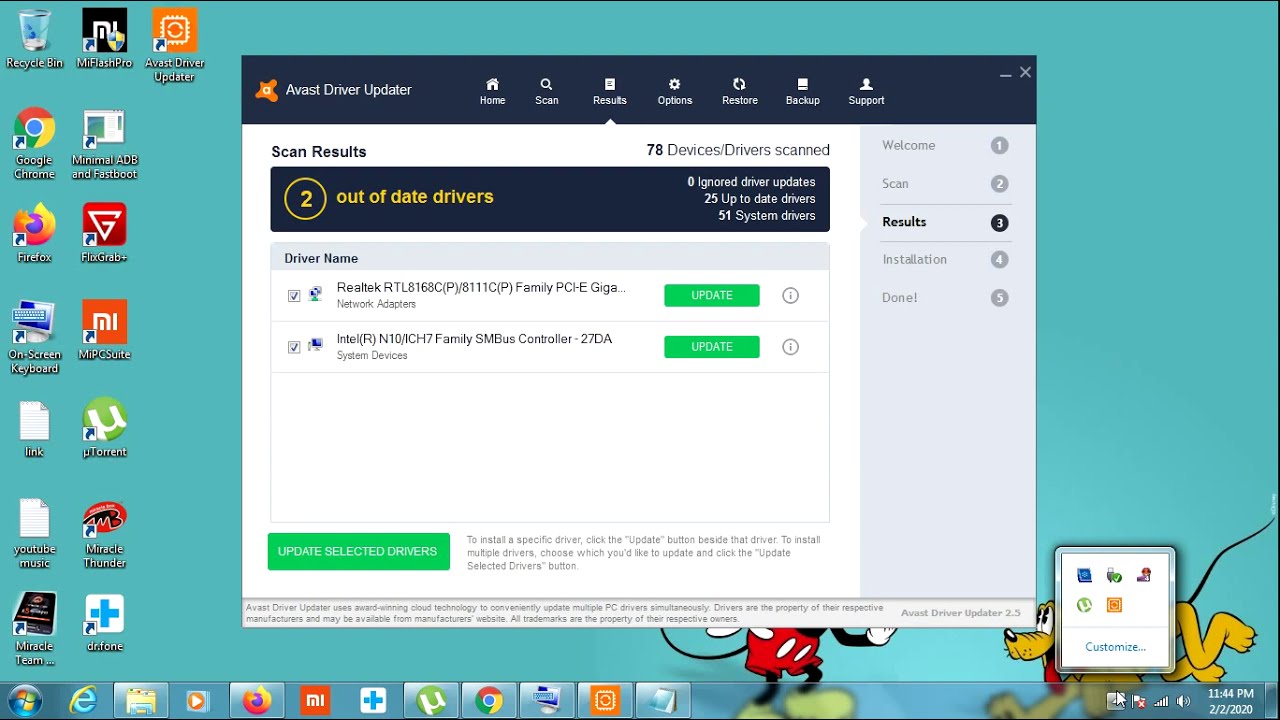Select the Recycle Bin desktop icon
The width and height of the screenshot is (1280, 720).
[34, 40]
